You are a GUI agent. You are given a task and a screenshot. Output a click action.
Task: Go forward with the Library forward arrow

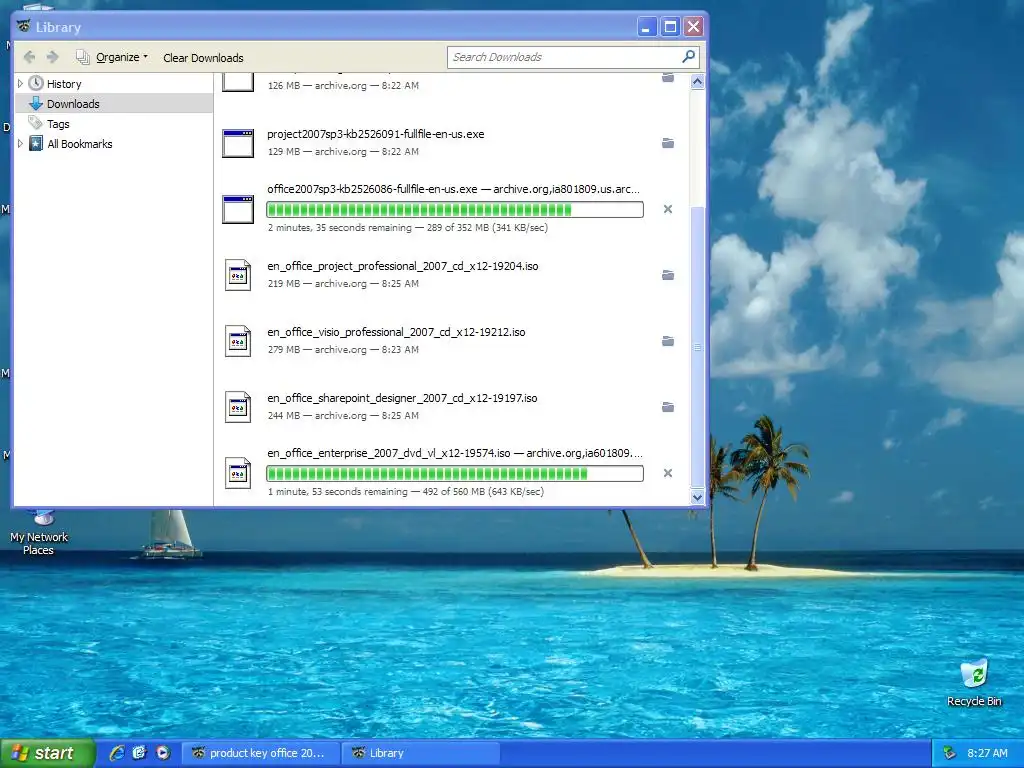click(x=53, y=57)
